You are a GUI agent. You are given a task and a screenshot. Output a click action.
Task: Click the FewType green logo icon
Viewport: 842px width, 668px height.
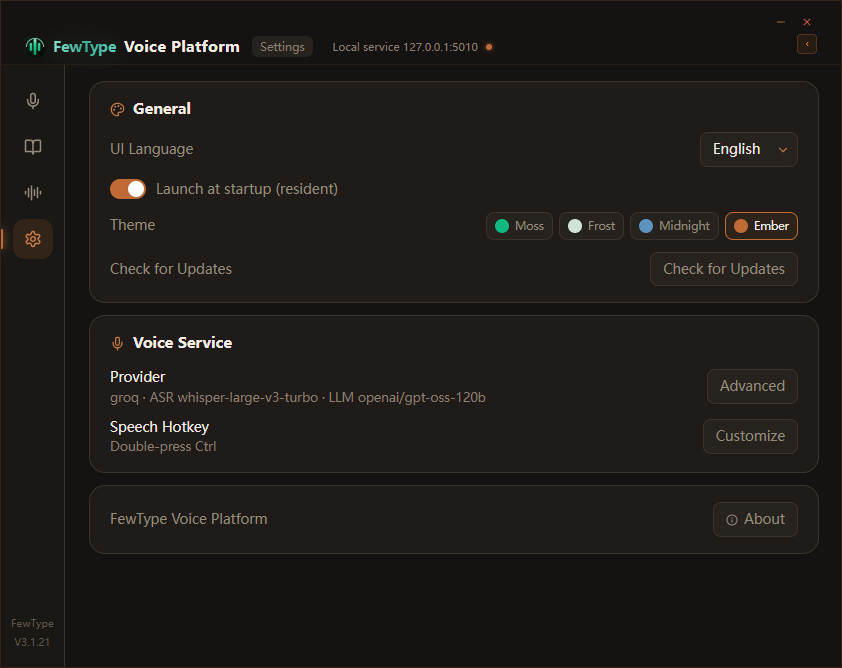pos(35,47)
